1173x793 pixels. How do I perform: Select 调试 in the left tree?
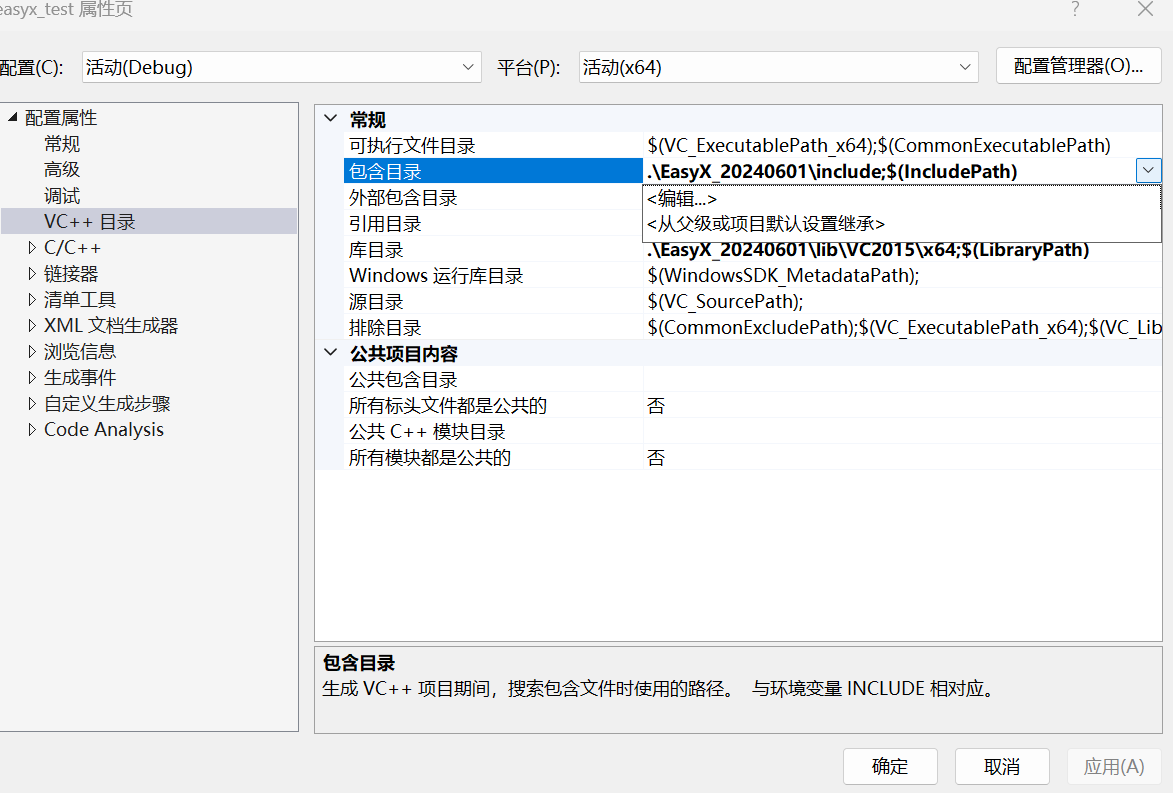point(62,196)
